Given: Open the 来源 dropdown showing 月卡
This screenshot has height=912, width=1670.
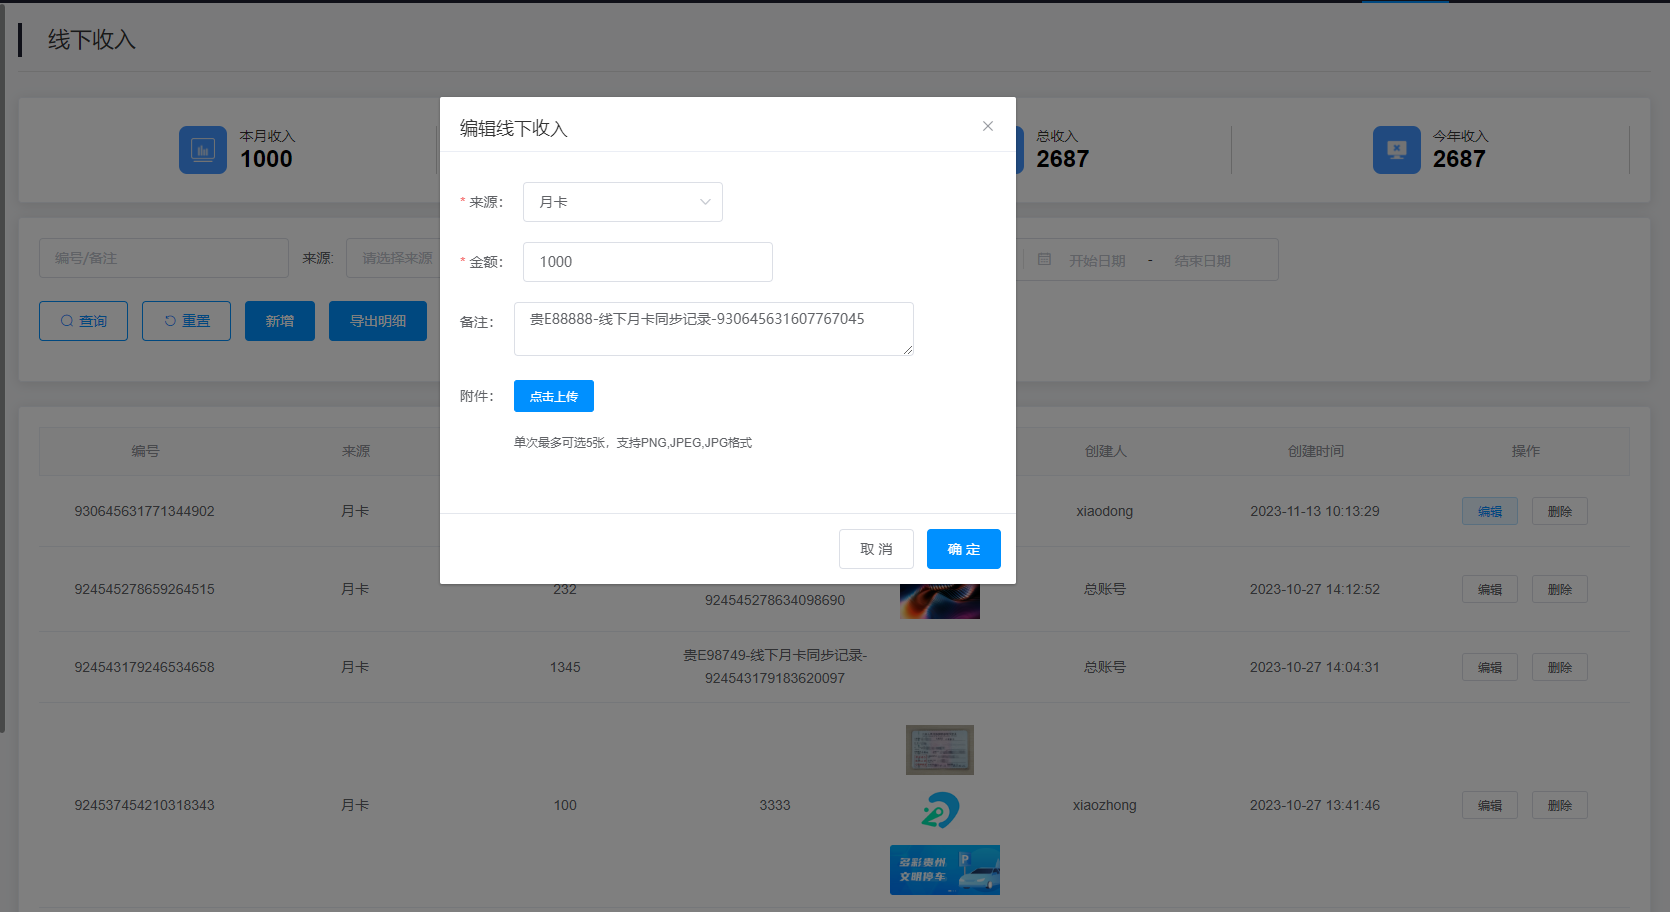Looking at the screenshot, I should click(x=622, y=202).
